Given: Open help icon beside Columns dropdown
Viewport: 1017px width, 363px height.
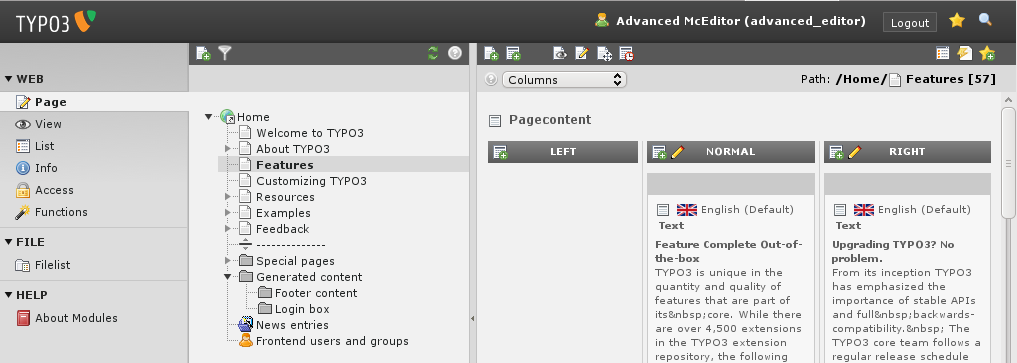Looking at the screenshot, I should tap(491, 80).
